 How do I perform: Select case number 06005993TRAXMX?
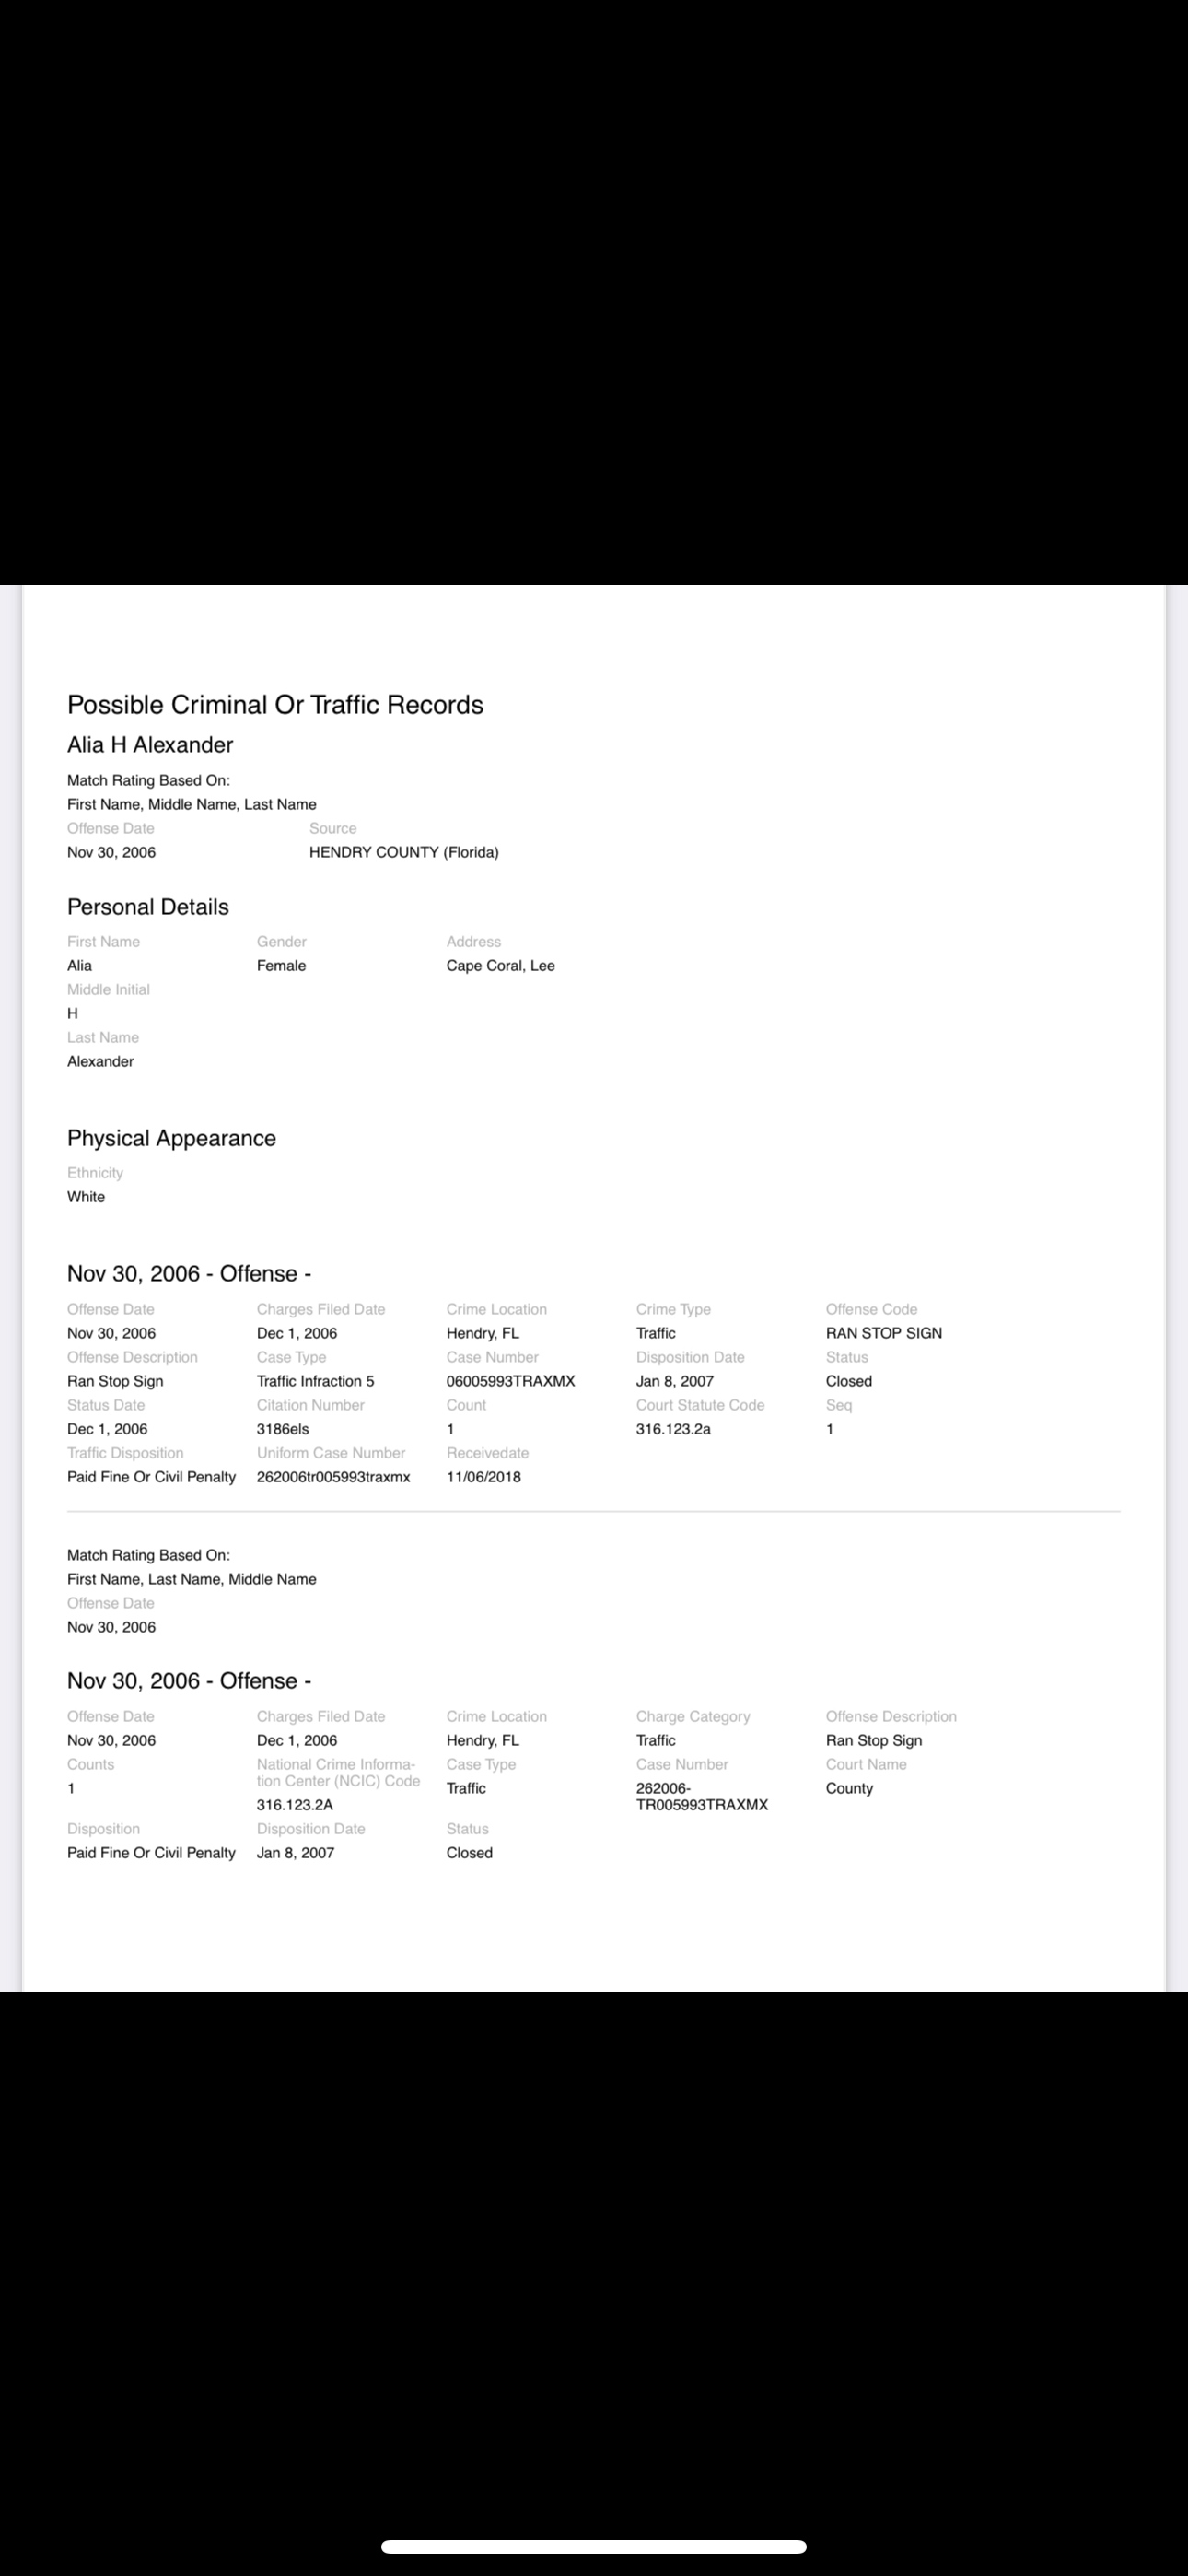click(510, 1381)
